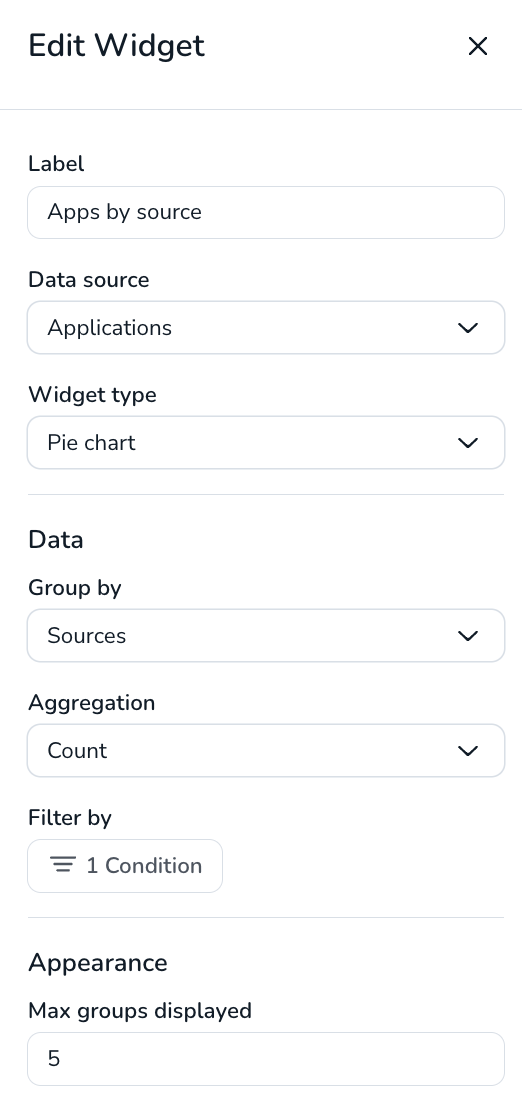This screenshot has width=522, height=1118.
Task: Open the Pie chart widget type dropdown
Action: click(x=266, y=443)
